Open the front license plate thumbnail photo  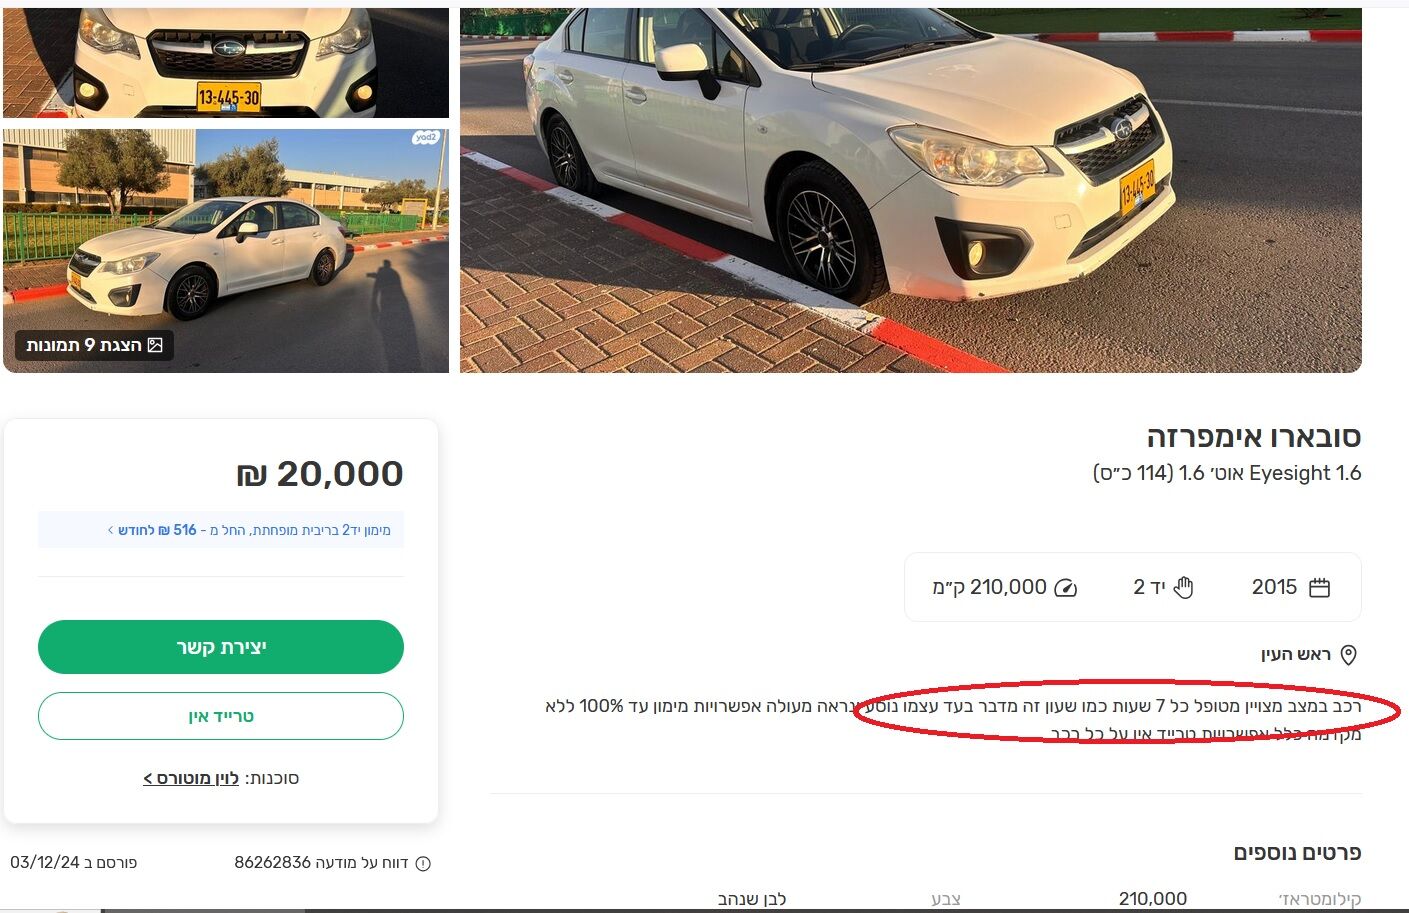pos(226,62)
